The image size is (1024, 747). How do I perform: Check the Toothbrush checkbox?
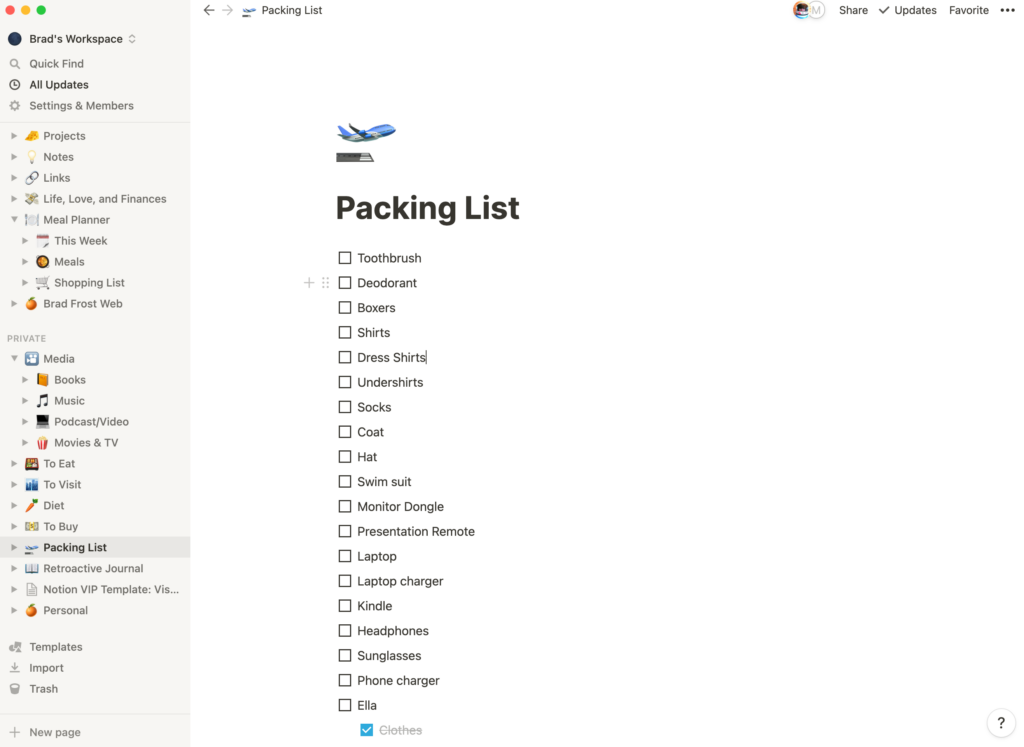345,258
